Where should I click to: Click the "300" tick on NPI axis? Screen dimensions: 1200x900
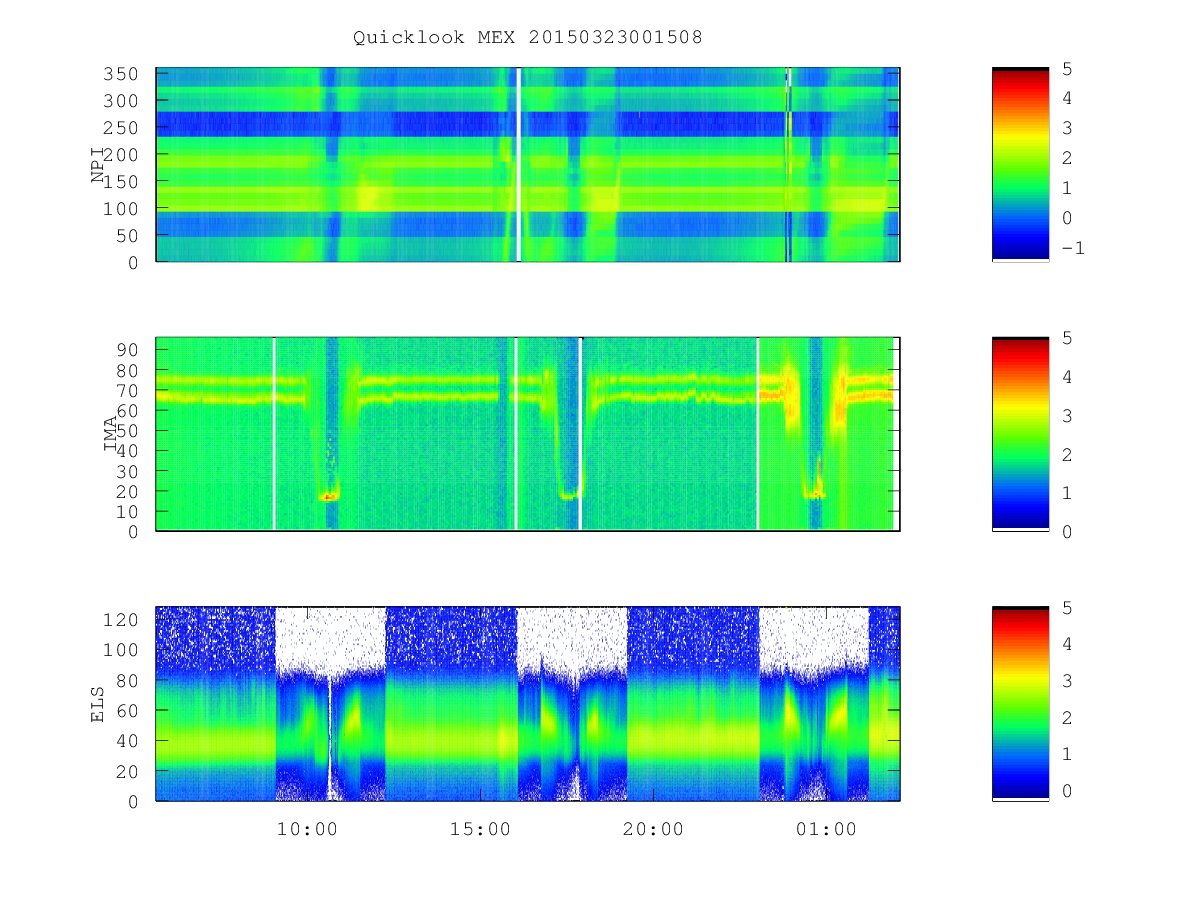coord(122,101)
